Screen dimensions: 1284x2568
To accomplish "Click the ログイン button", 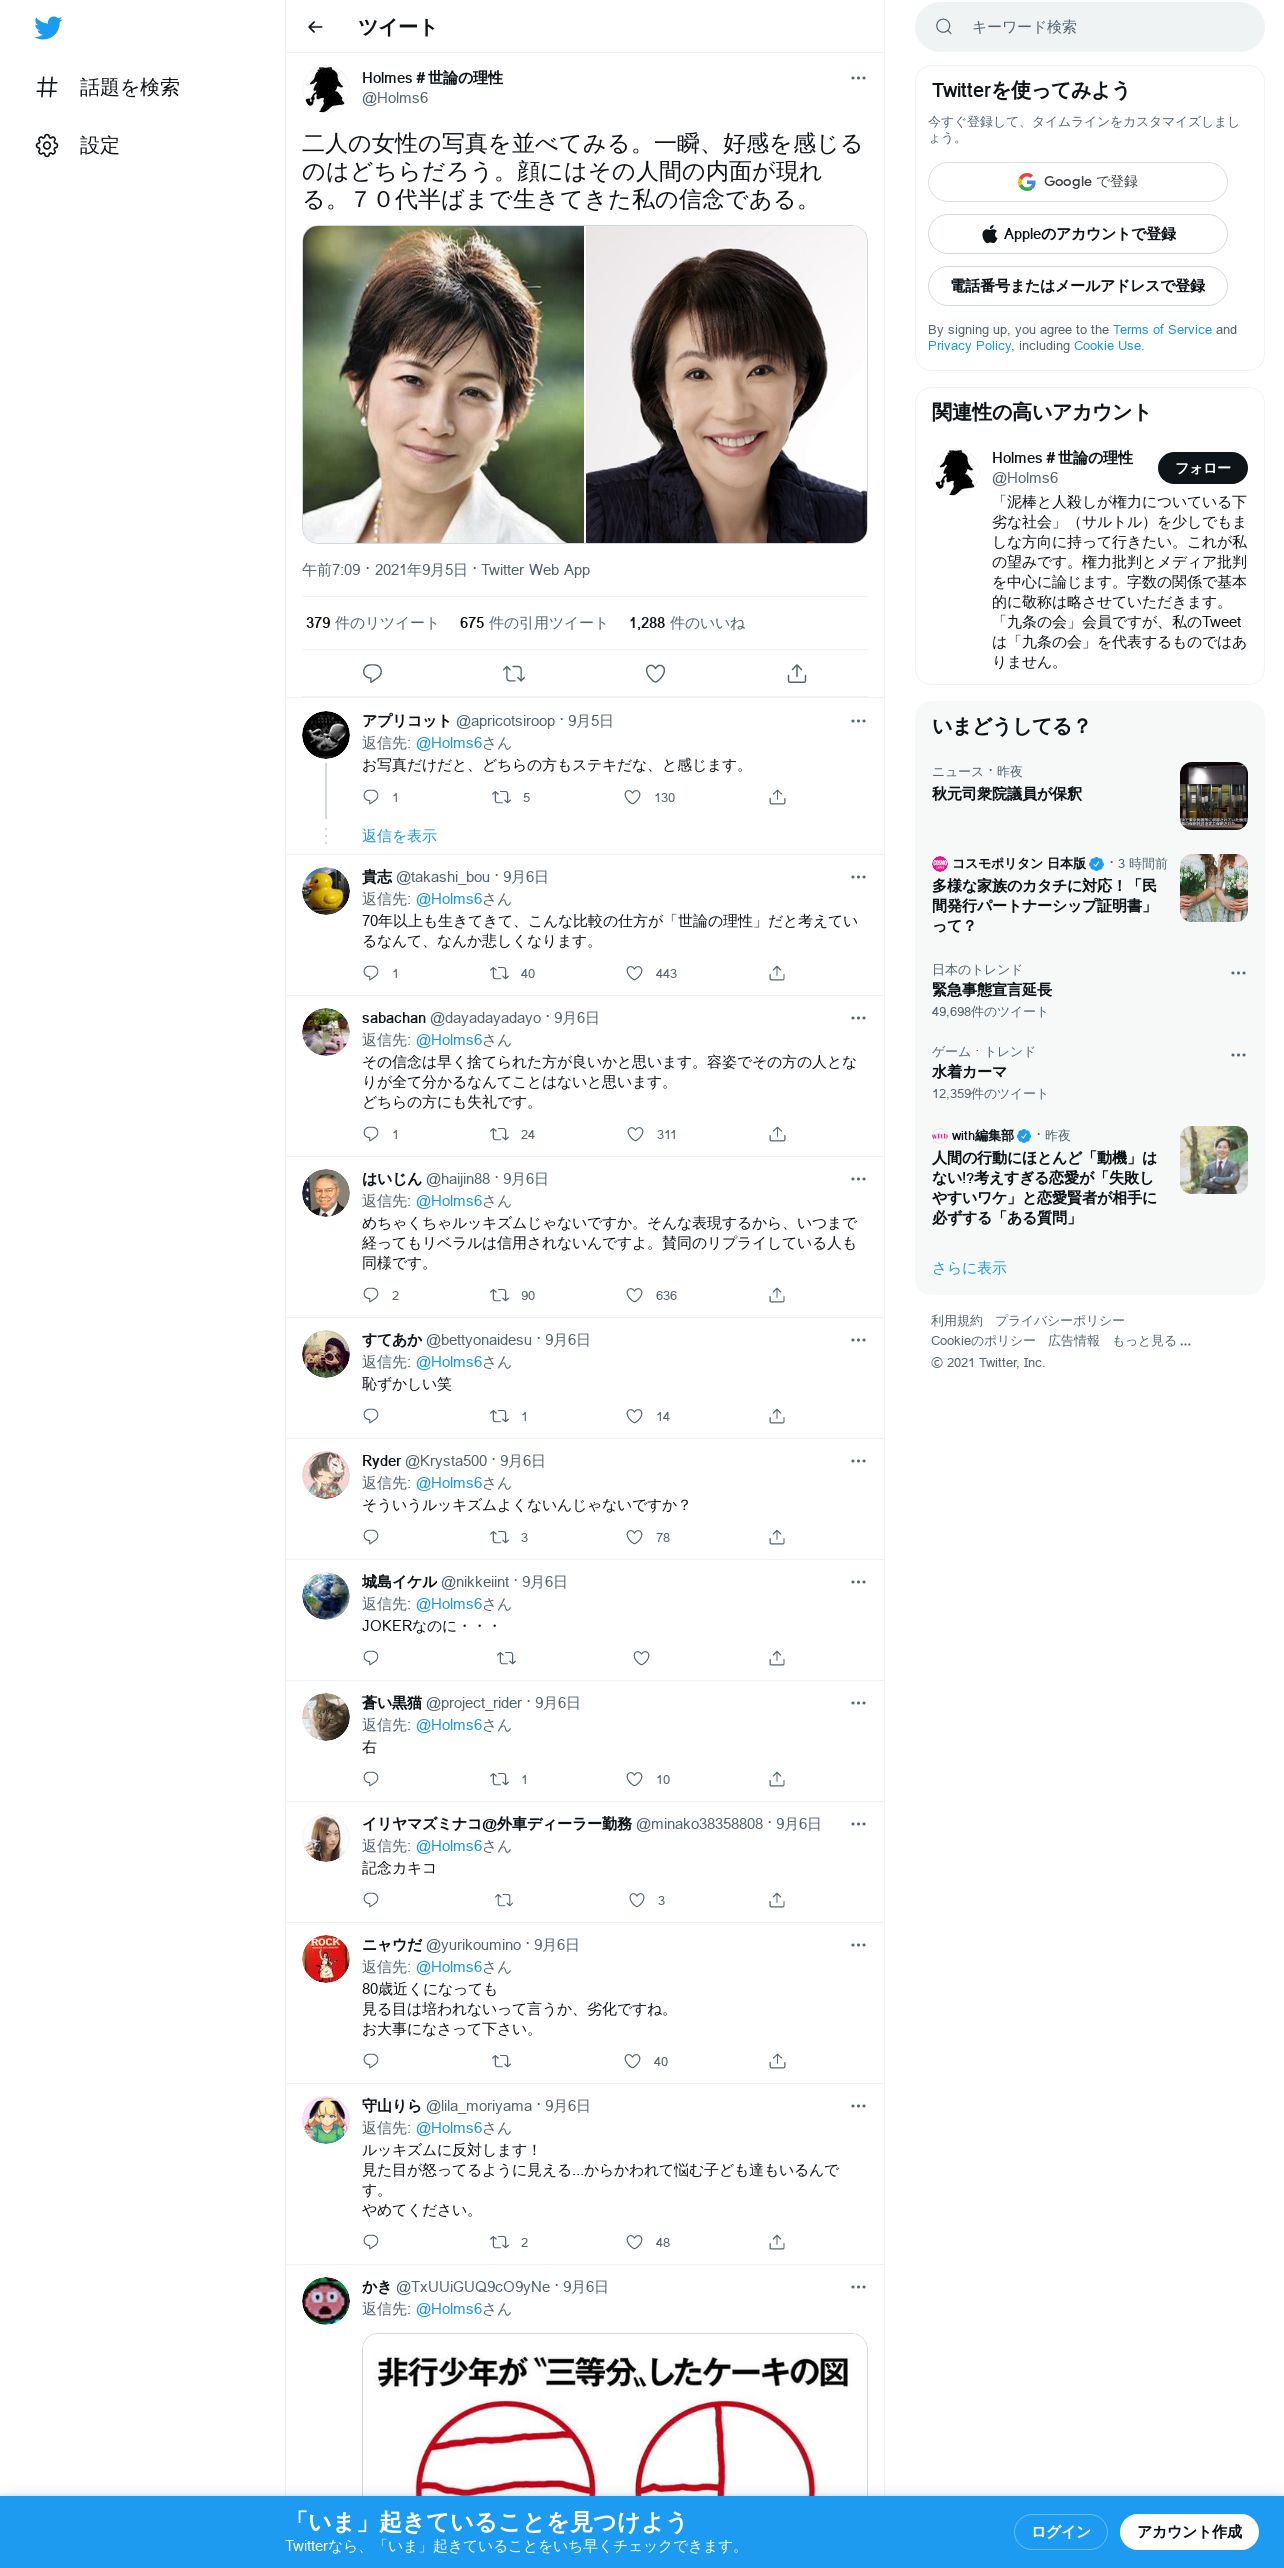I will (1060, 2531).
